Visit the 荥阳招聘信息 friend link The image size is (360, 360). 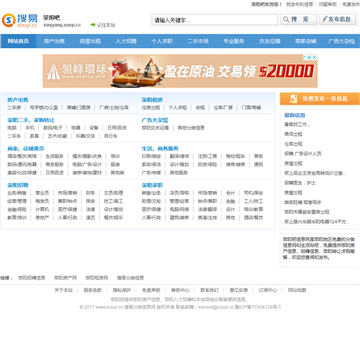(x=32, y=278)
